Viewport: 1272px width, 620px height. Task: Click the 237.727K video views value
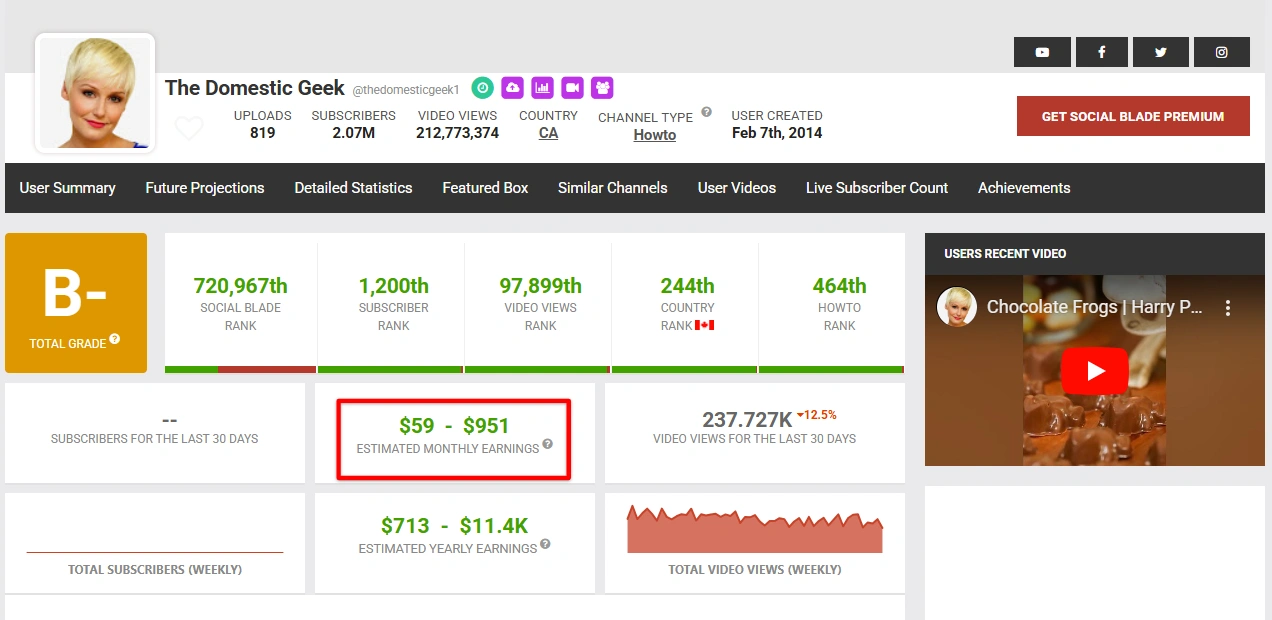pyautogui.click(x=747, y=420)
